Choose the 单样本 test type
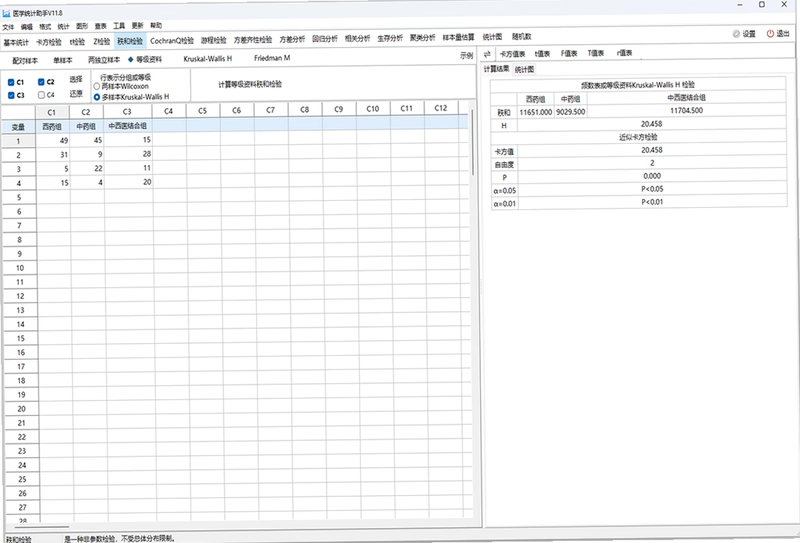This screenshot has height=543, width=800. coord(63,60)
